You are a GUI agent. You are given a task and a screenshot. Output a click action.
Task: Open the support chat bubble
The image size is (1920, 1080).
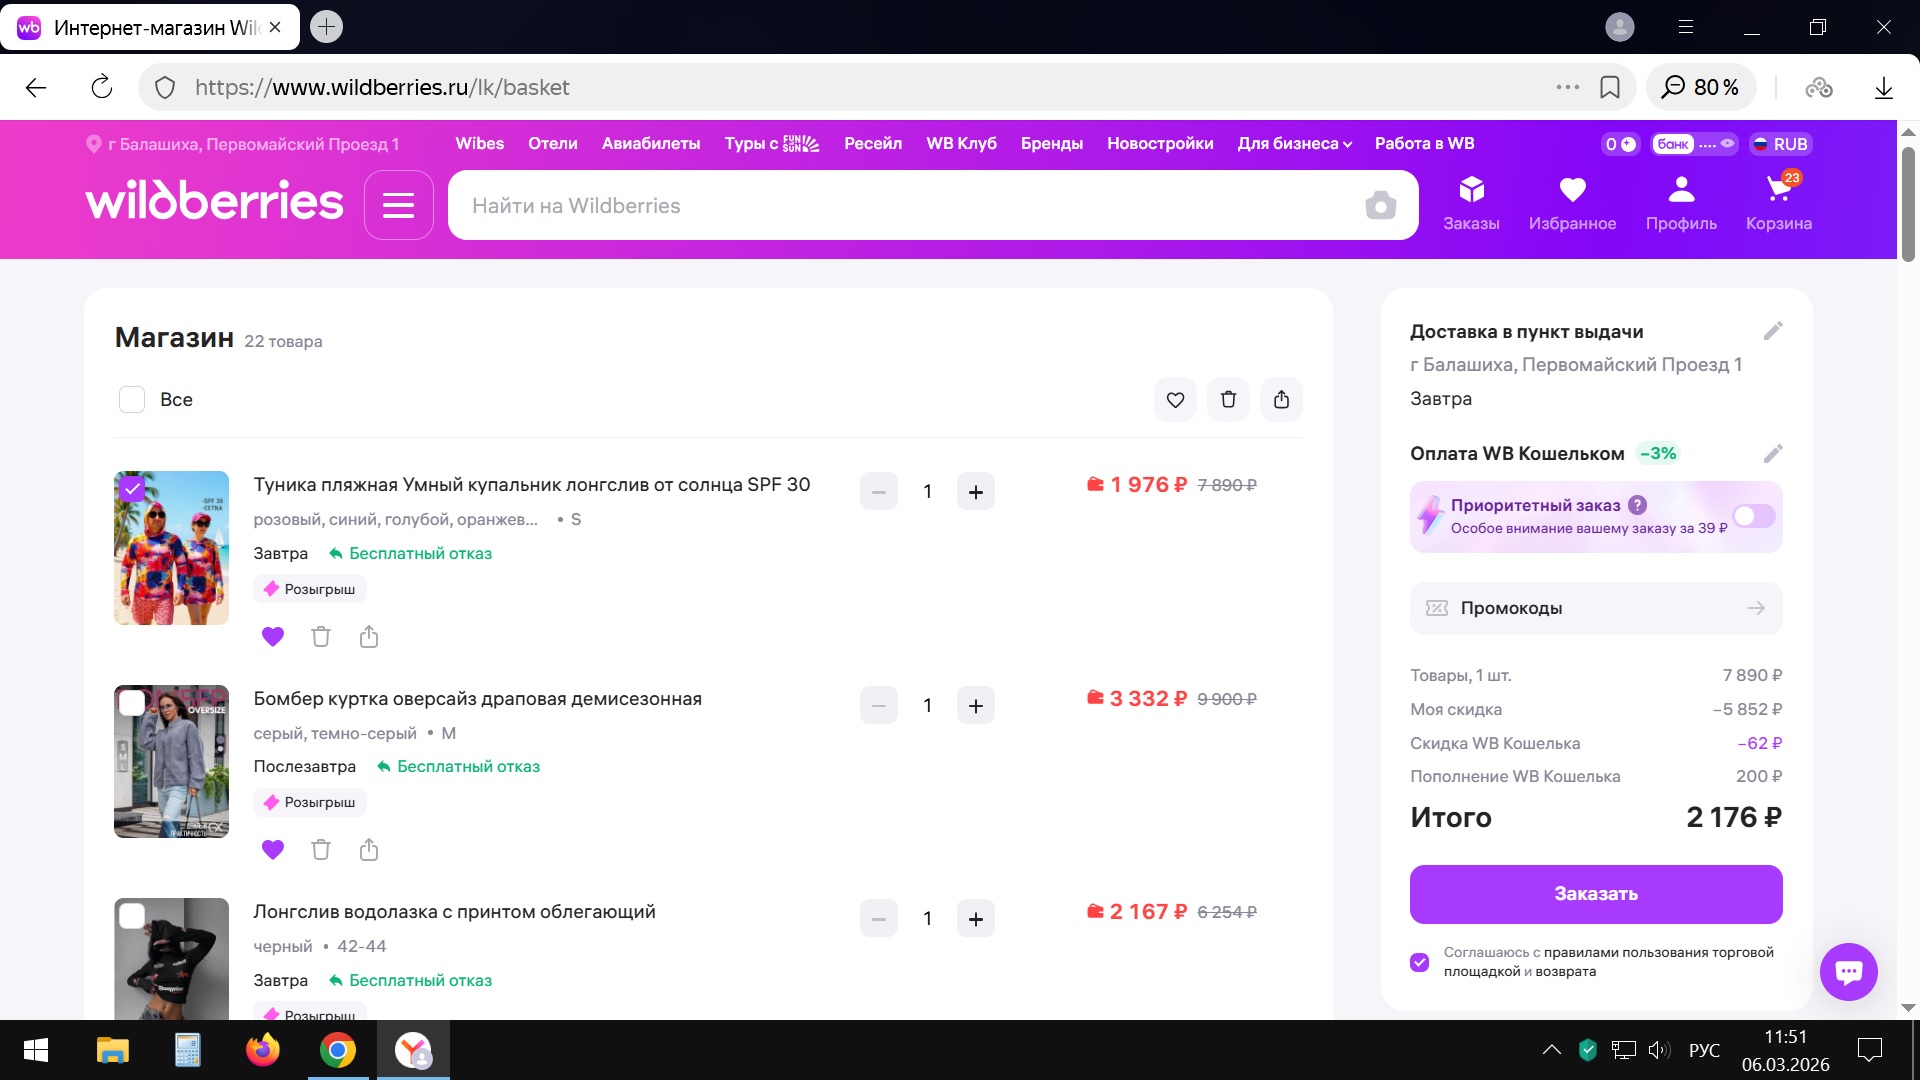[1848, 971]
